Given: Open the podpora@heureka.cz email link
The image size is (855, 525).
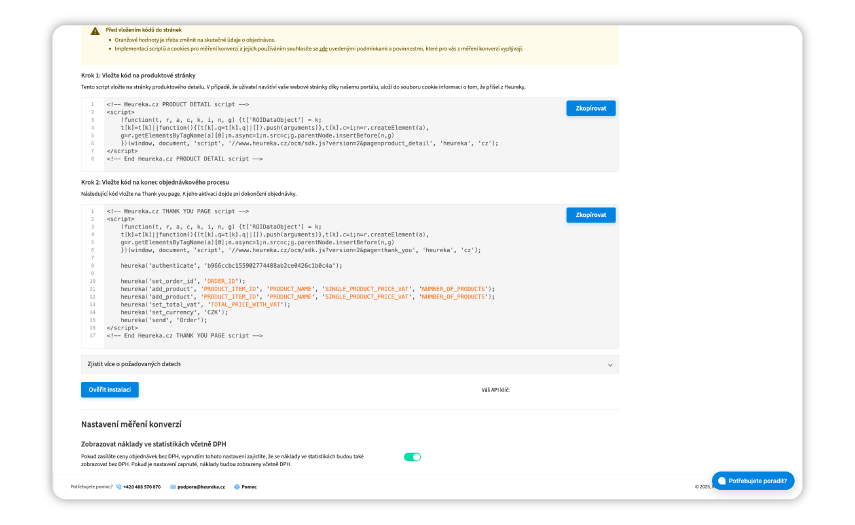Looking at the screenshot, I should tap(201, 487).
